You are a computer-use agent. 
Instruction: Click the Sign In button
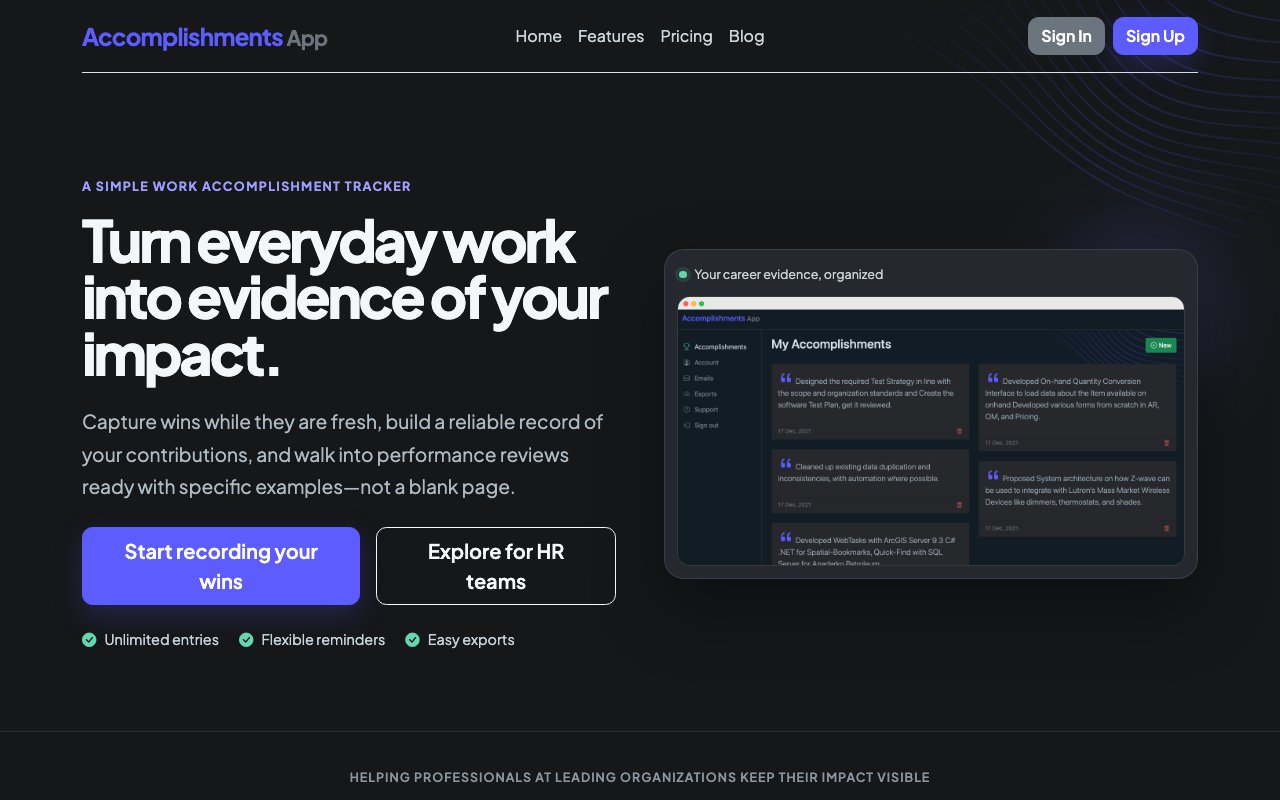coord(1066,36)
